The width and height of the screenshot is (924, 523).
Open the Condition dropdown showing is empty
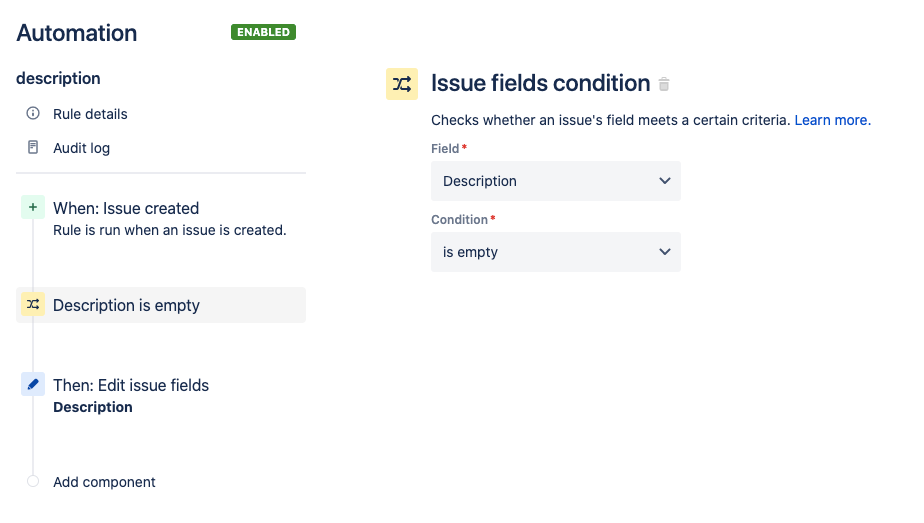click(555, 252)
